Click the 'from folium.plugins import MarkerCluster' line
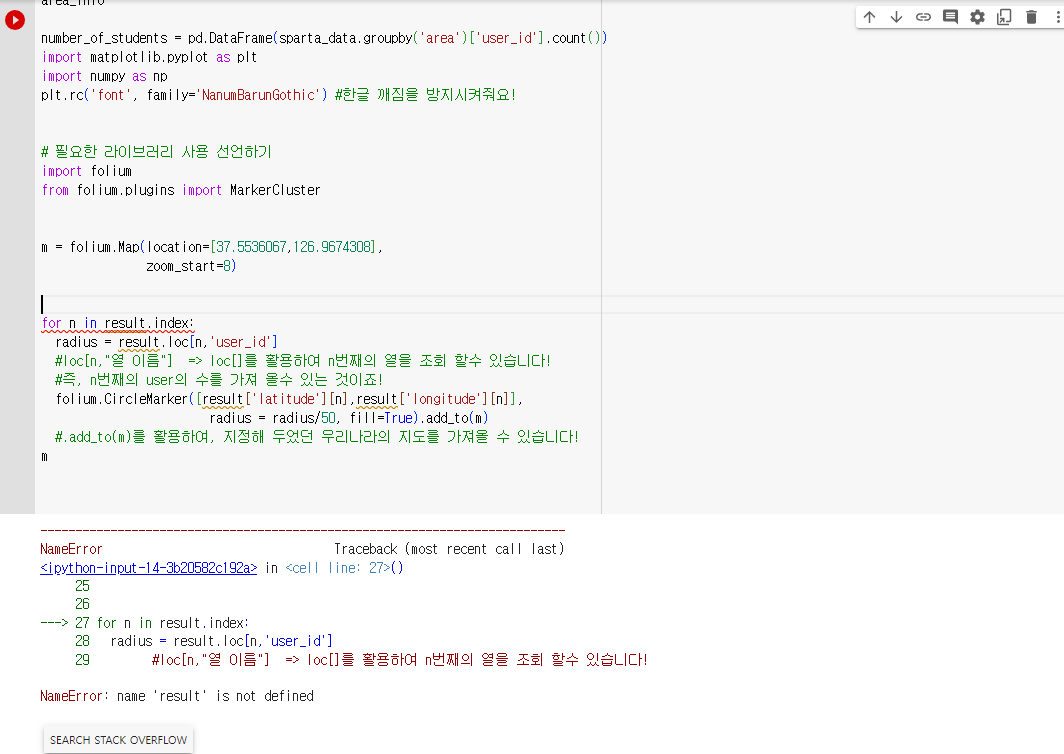Screen dimensions: 1064x754 [181, 190]
